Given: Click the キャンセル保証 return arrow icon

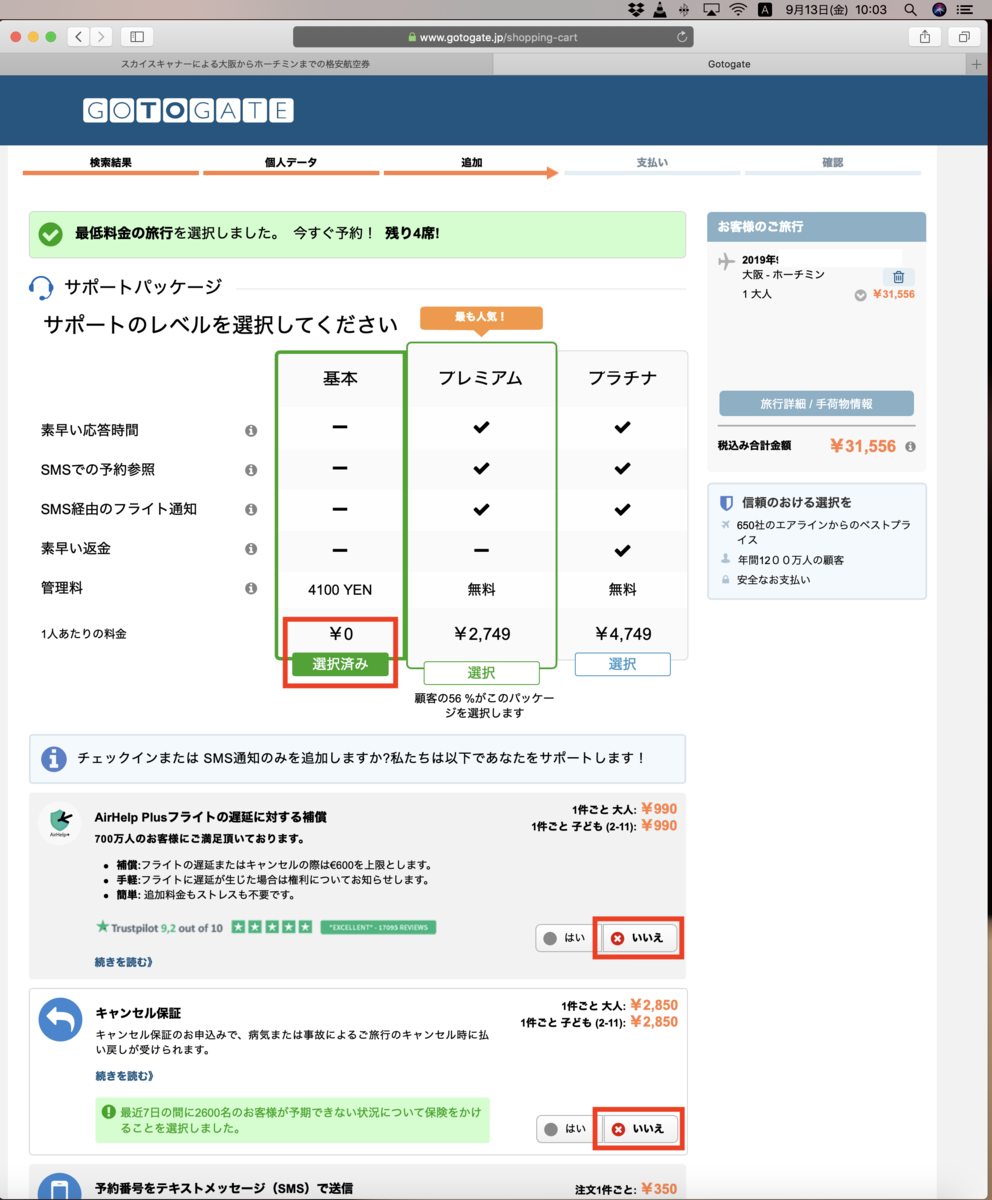Looking at the screenshot, I should click(x=59, y=1019).
